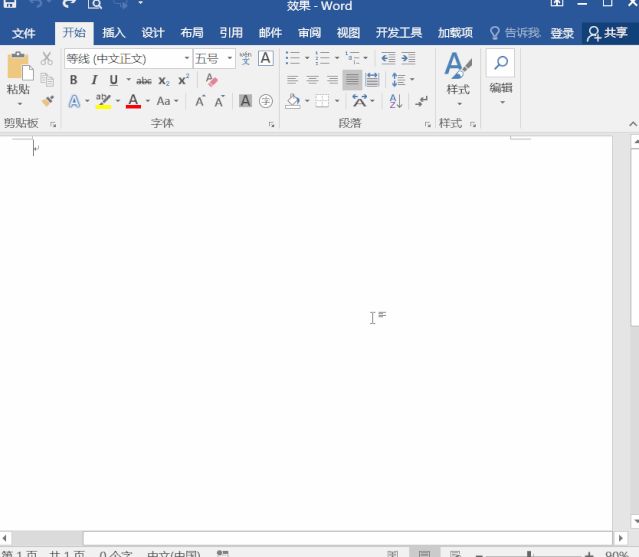Viewport: 639px width, 557px height.
Task: Click the Sign in link
Action: tap(562, 33)
